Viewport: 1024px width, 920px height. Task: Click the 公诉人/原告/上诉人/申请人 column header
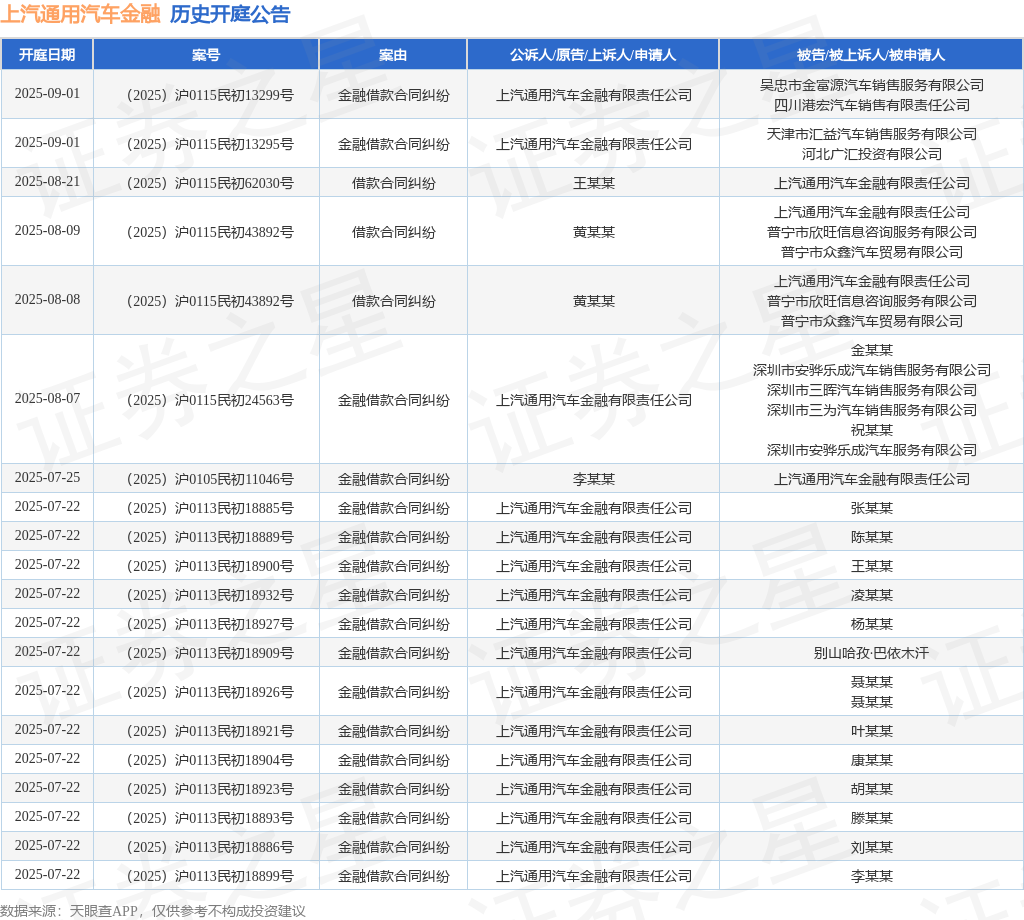(x=593, y=55)
